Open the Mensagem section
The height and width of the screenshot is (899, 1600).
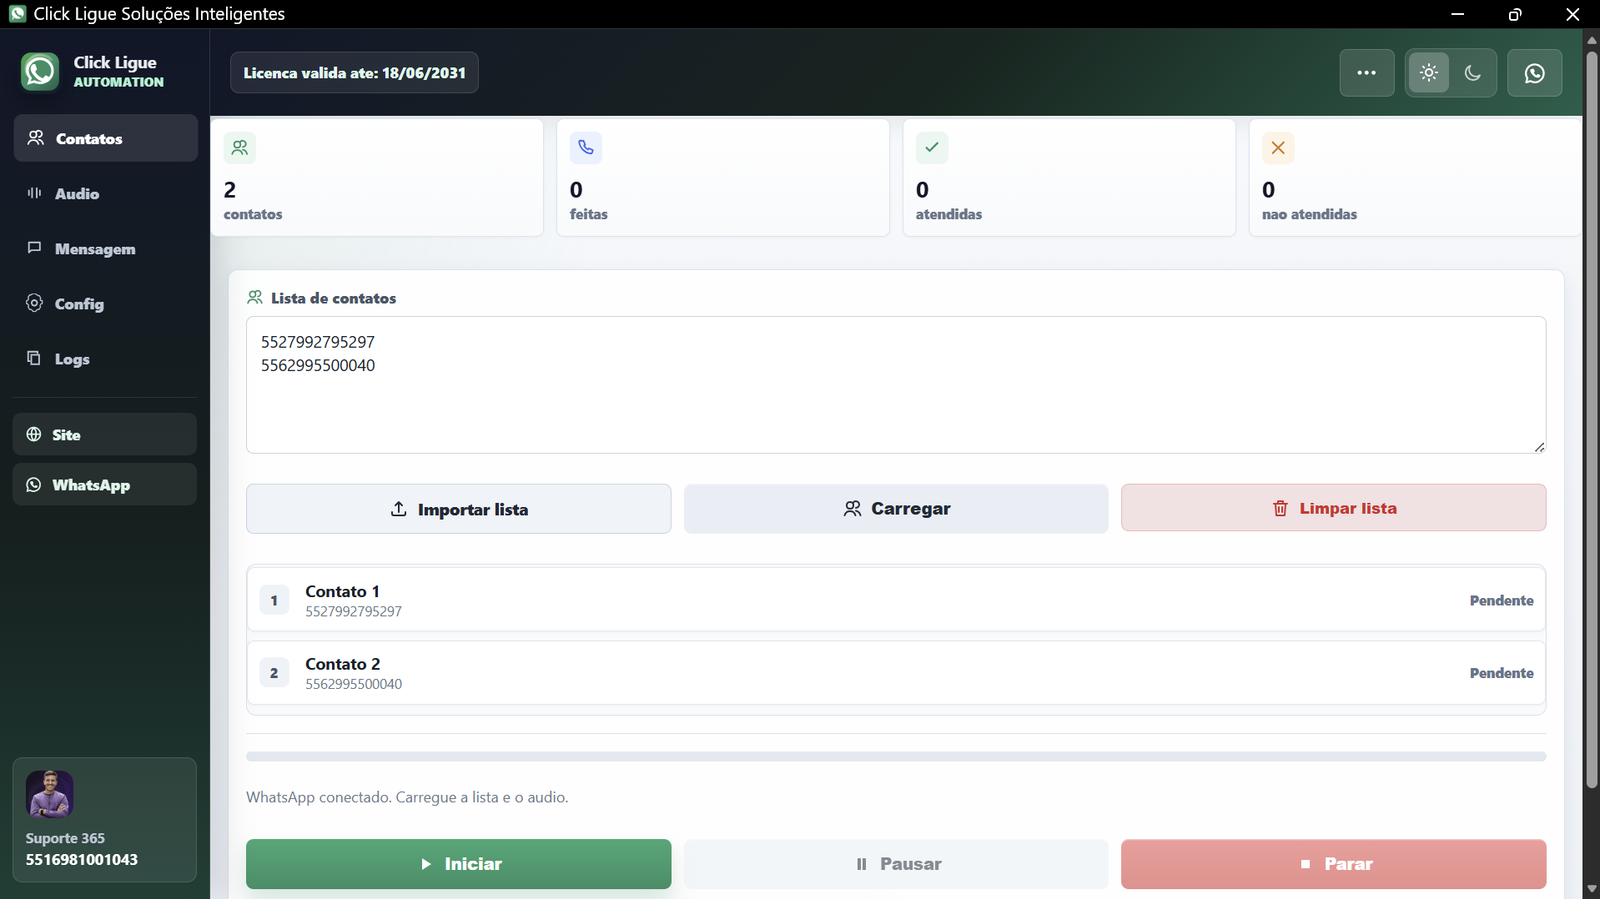[x=106, y=248]
